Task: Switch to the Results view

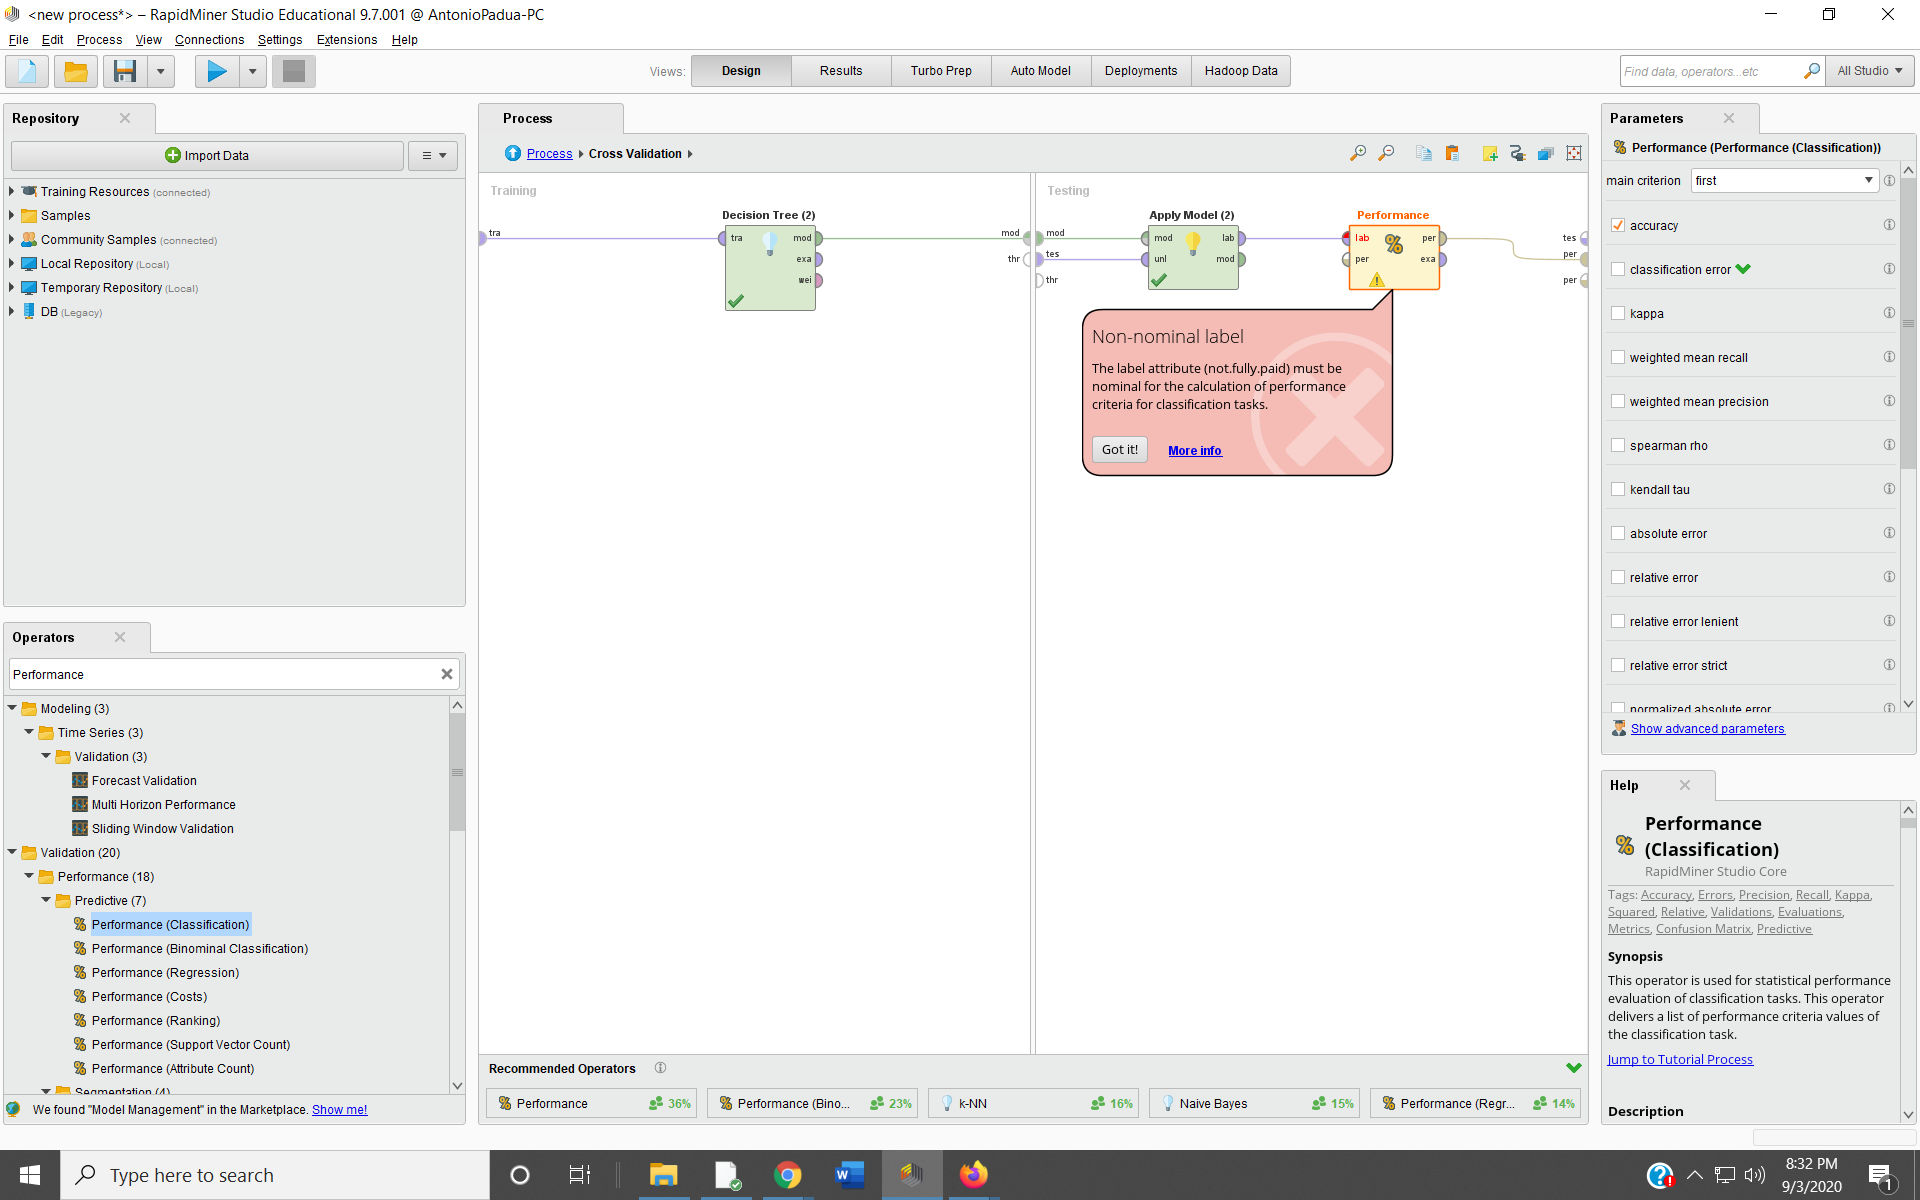Action: 841,71
